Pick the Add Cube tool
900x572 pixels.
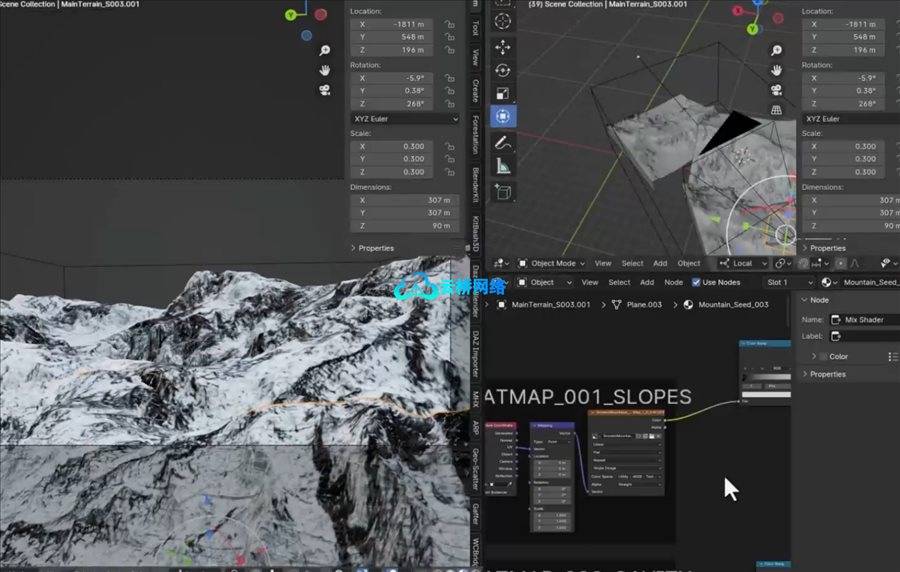tap(502, 192)
